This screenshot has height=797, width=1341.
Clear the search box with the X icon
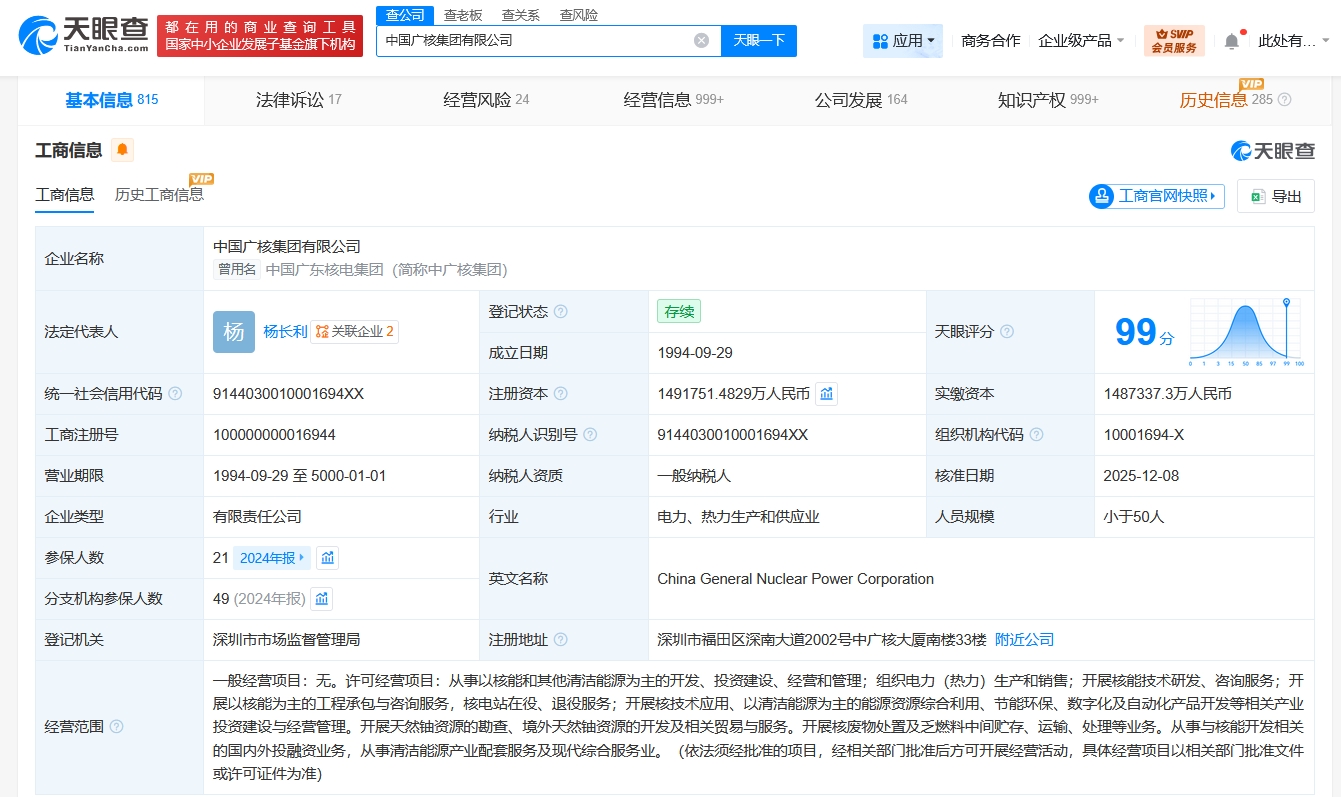[x=701, y=41]
